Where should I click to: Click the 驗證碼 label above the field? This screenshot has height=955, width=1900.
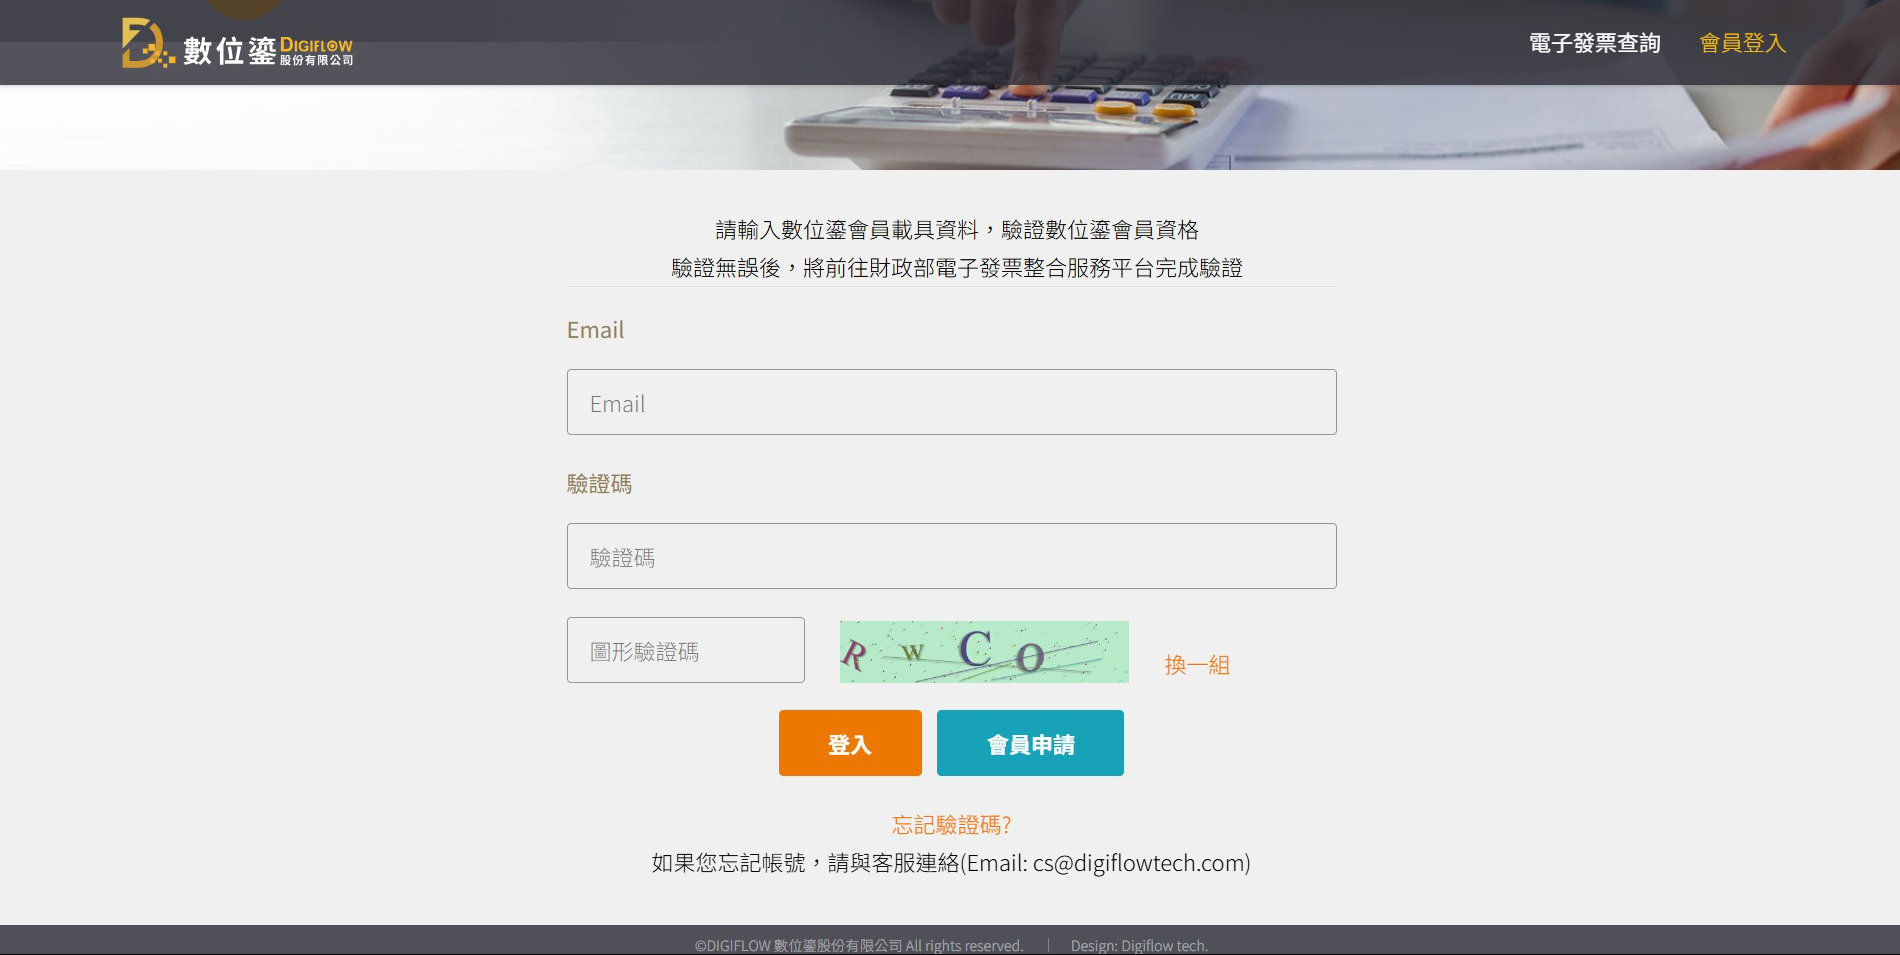599,484
